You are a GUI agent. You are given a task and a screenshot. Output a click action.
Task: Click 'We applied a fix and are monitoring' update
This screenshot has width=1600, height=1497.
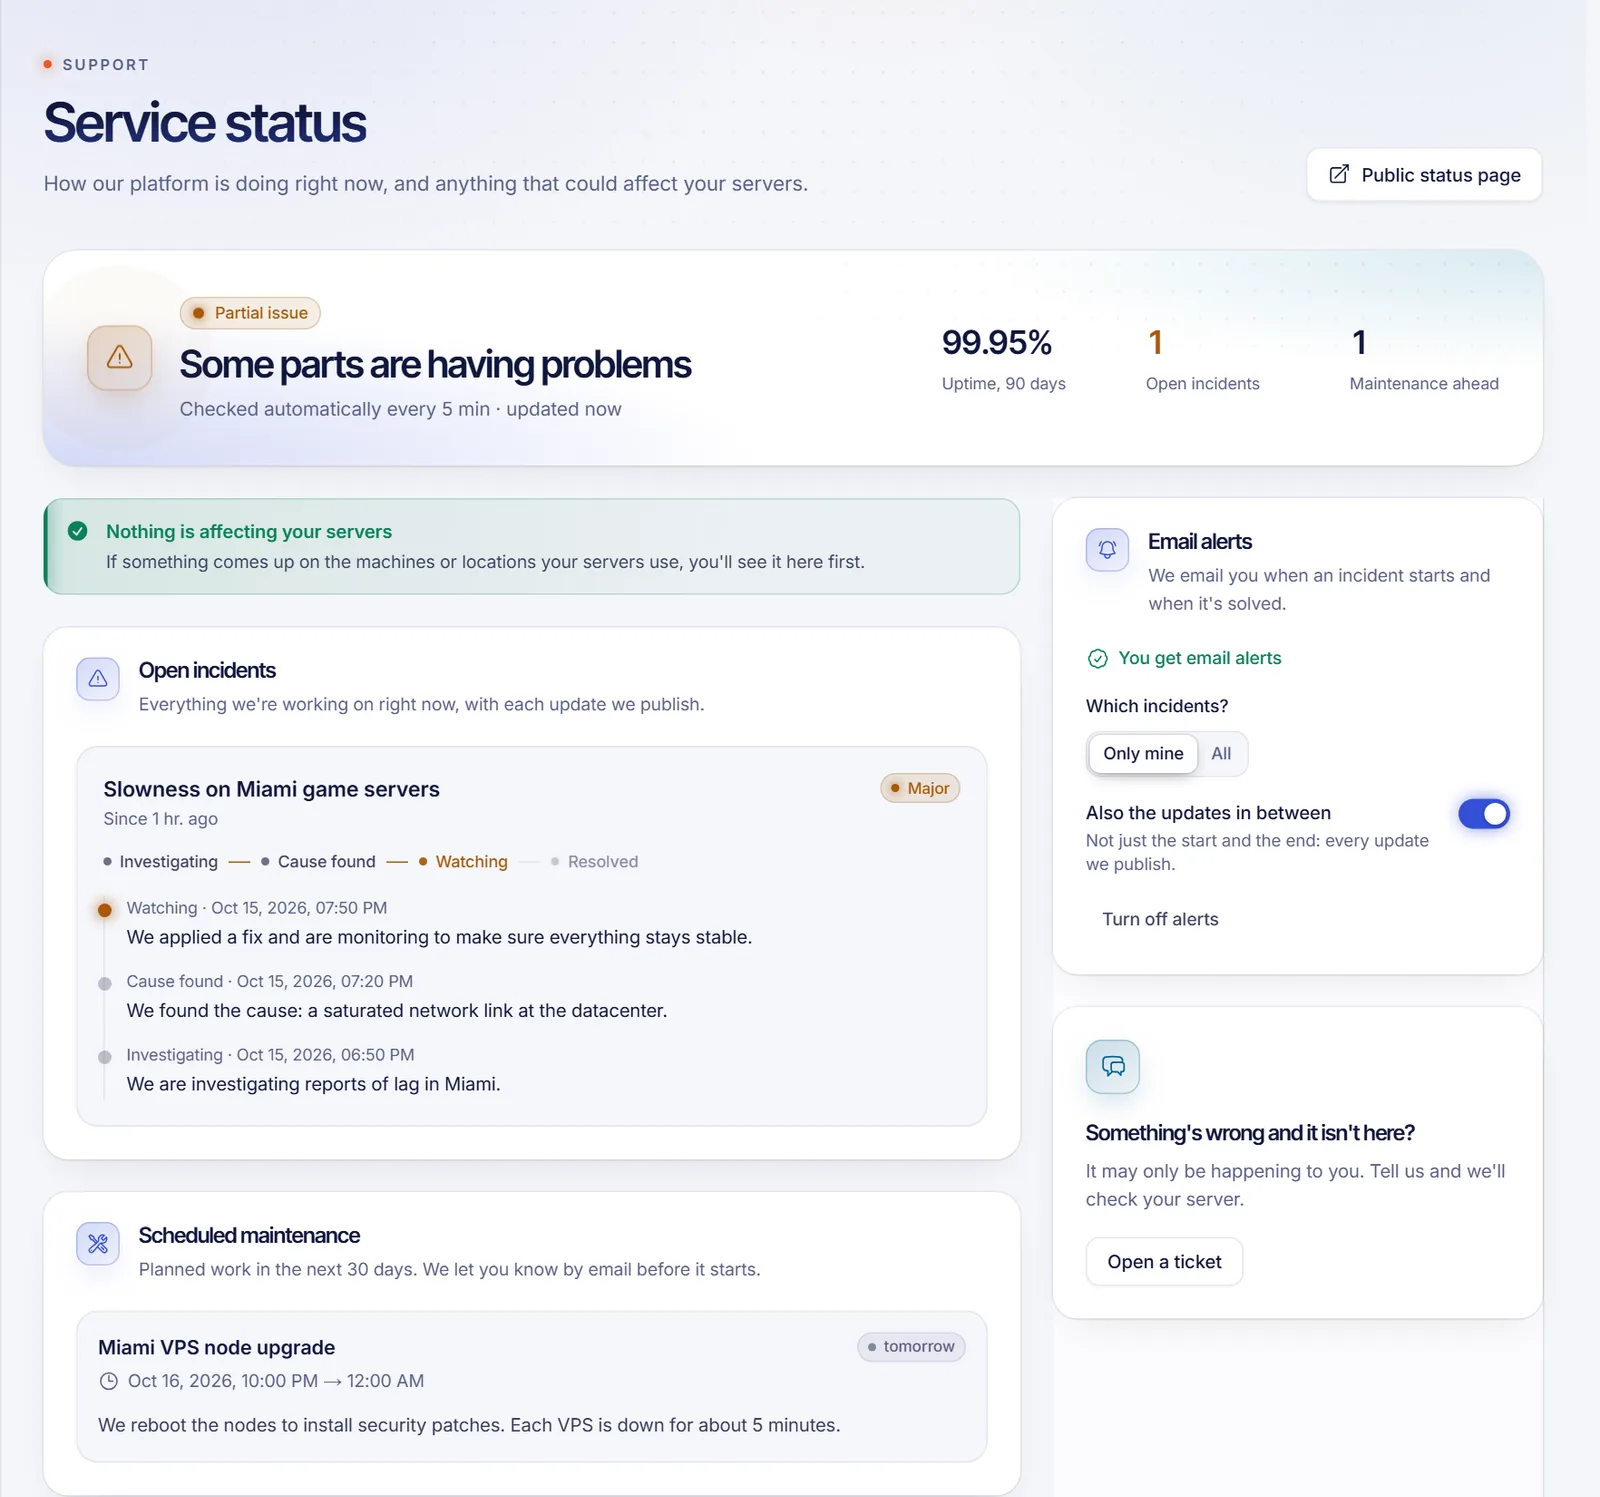[439, 937]
